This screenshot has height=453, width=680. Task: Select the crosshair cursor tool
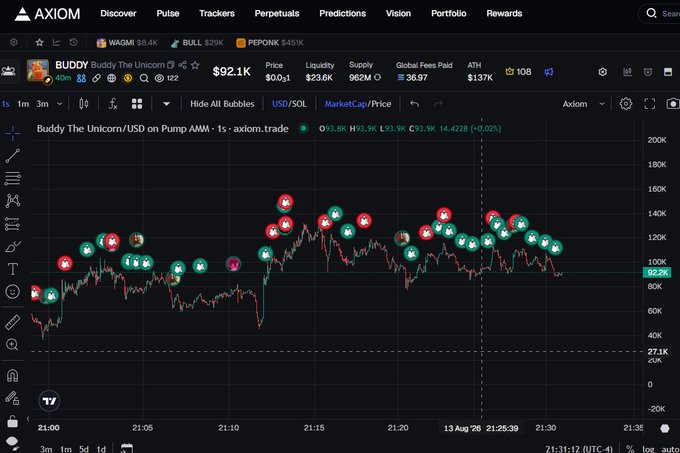coord(13,133)
